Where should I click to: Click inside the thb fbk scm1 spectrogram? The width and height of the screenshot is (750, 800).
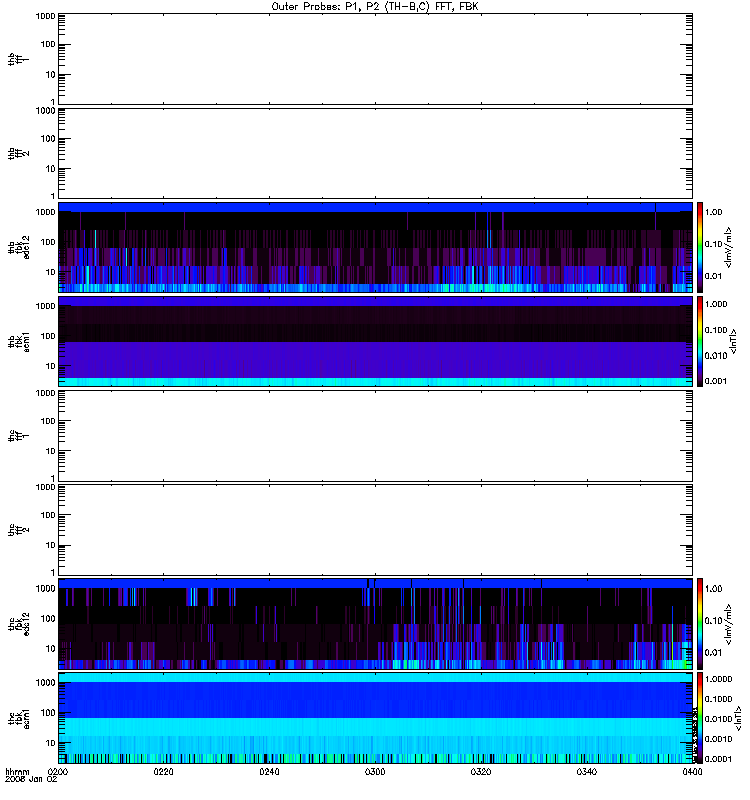(x=375, y=341)
